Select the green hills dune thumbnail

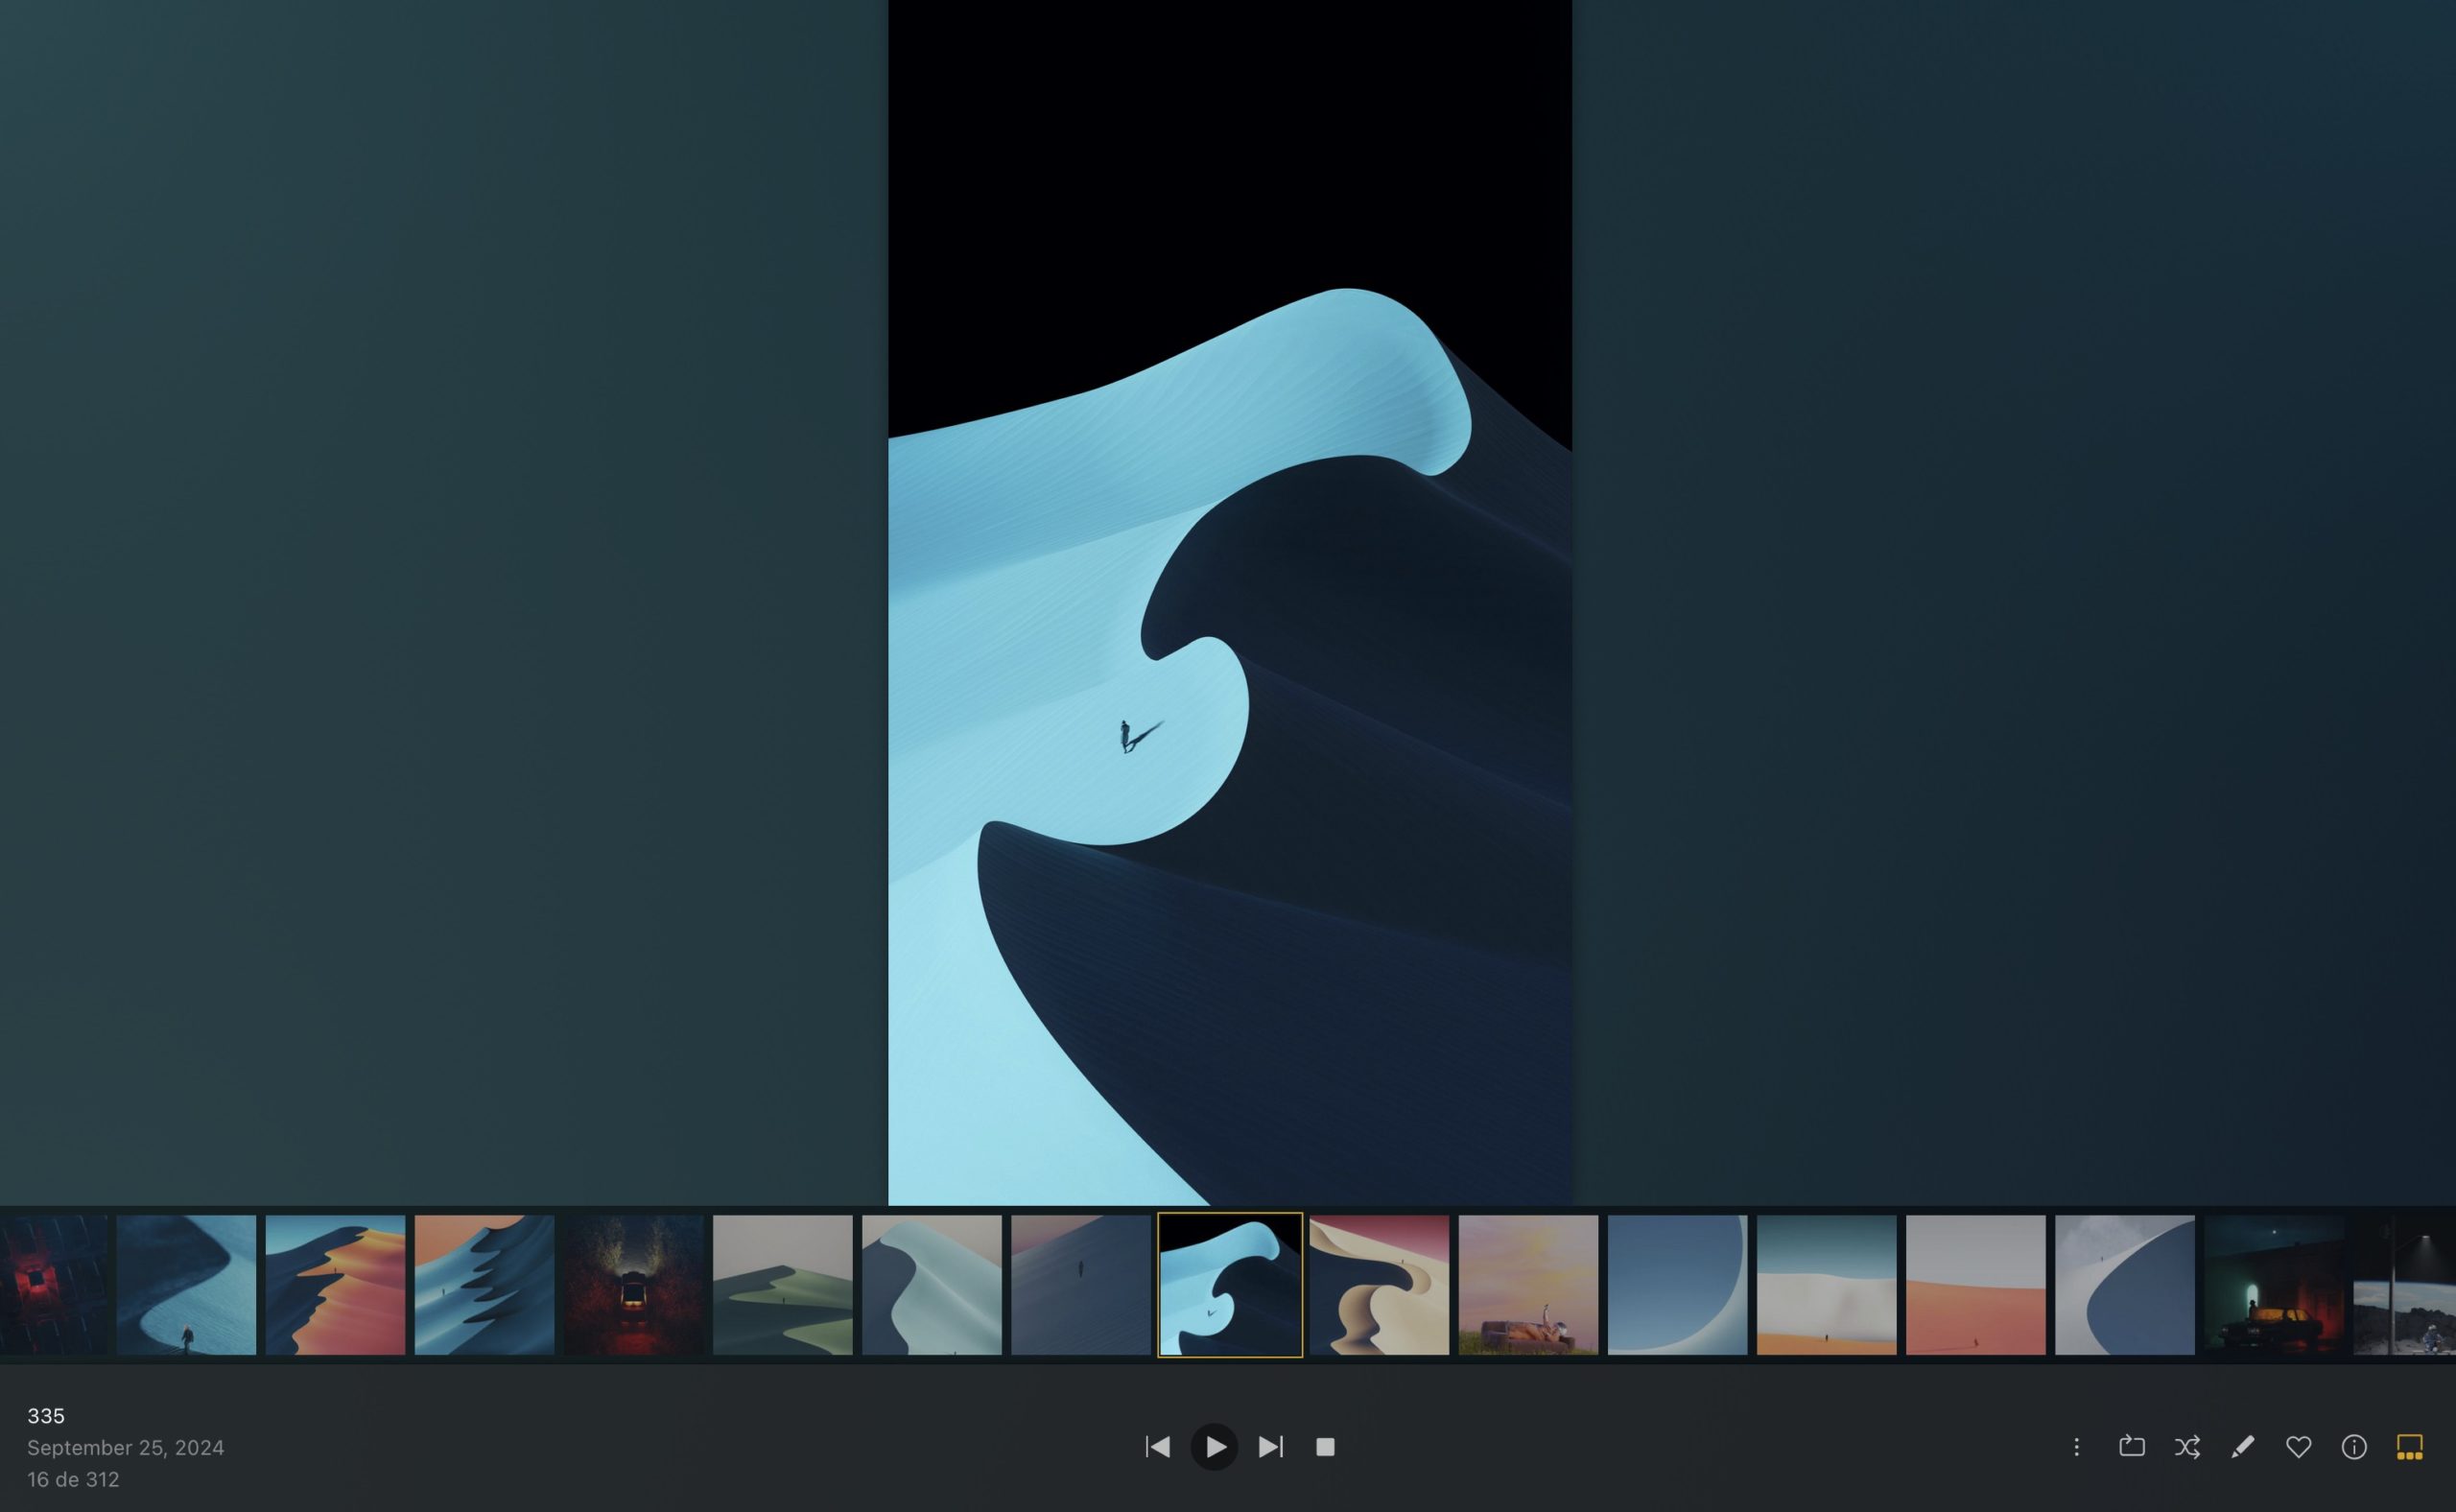tap(782, 1285)
